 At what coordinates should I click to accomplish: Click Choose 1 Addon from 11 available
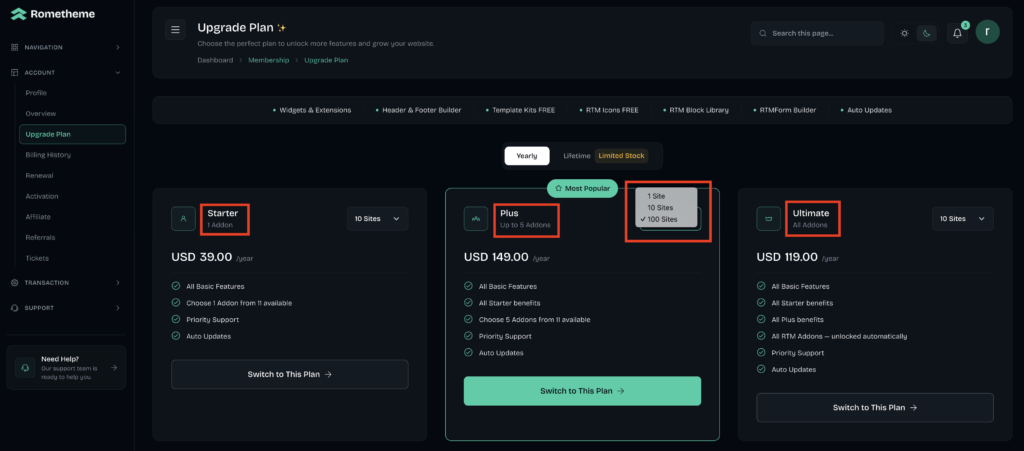tap(239, 303)
